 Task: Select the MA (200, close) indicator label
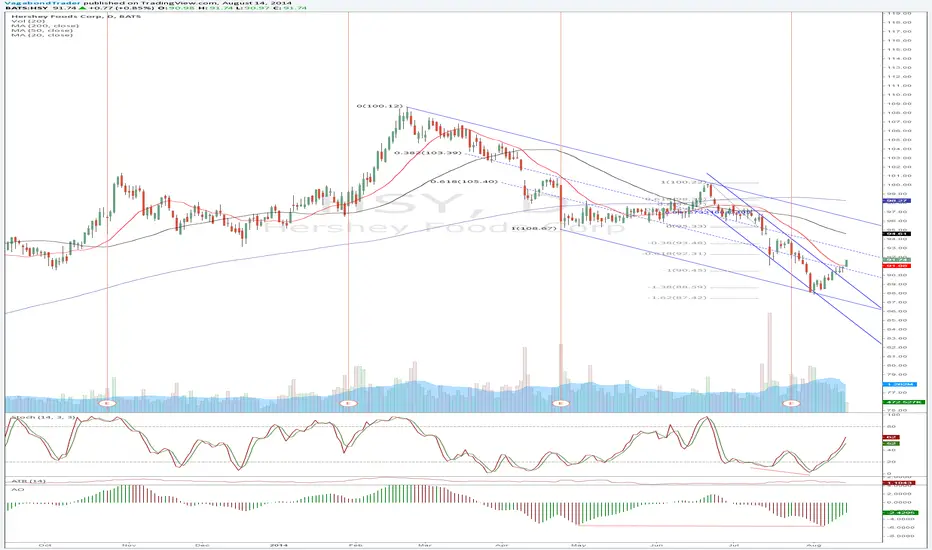45,26
